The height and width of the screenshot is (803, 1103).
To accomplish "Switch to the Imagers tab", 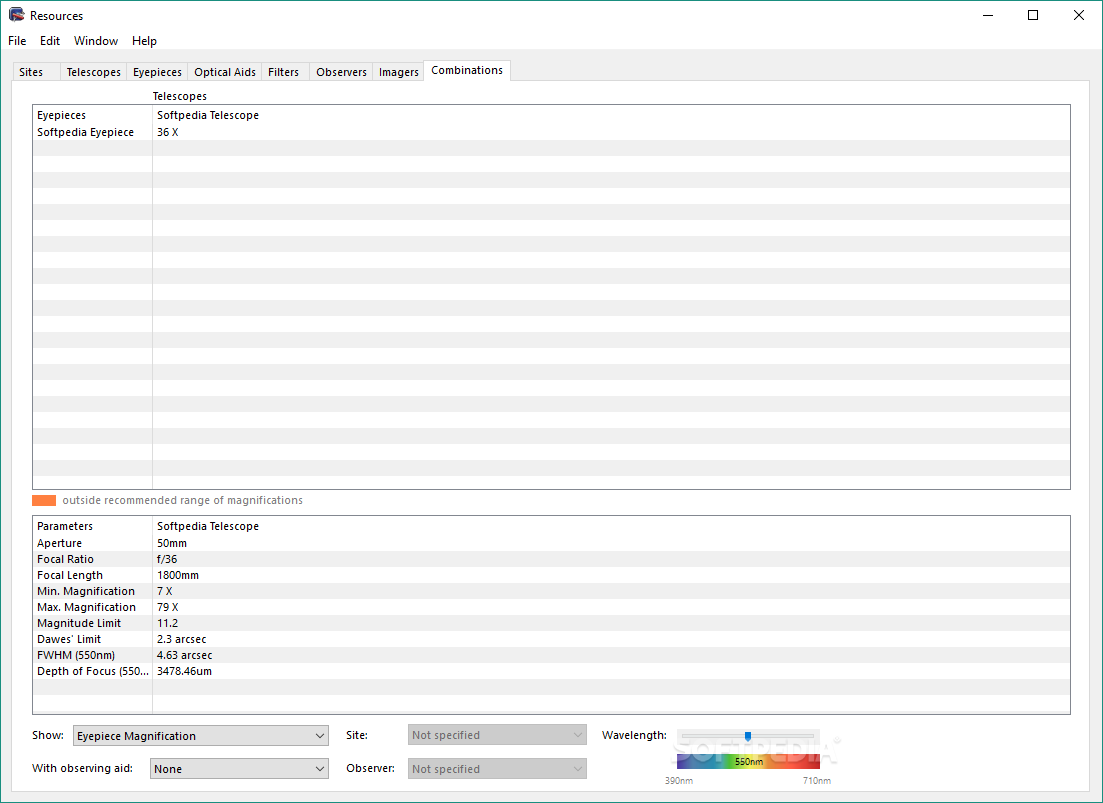I will (398, 72).
